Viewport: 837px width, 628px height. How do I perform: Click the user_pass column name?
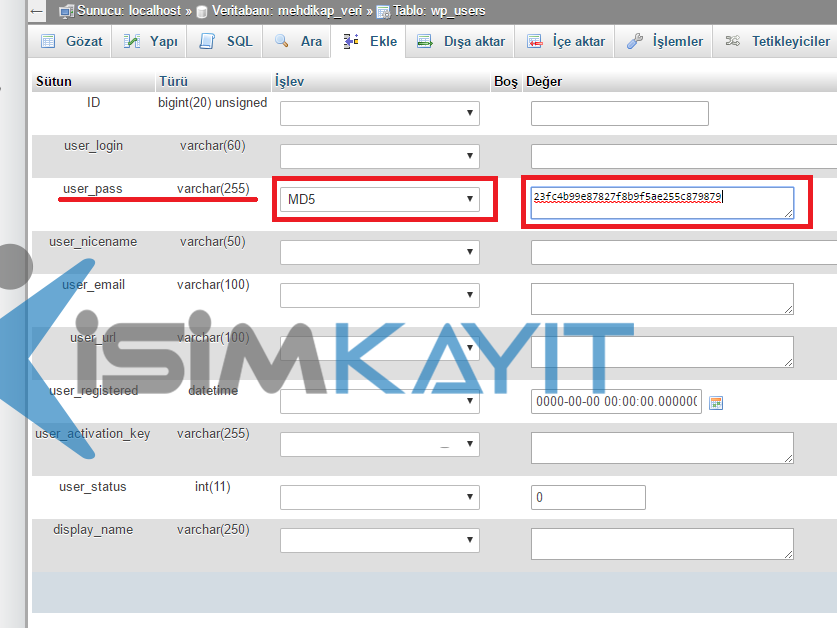(93, 189)
